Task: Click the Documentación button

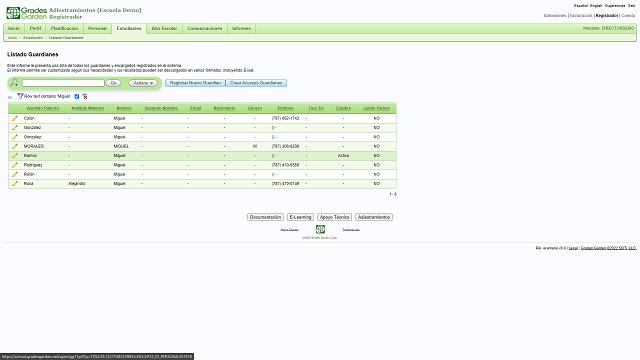Action: 265,217
